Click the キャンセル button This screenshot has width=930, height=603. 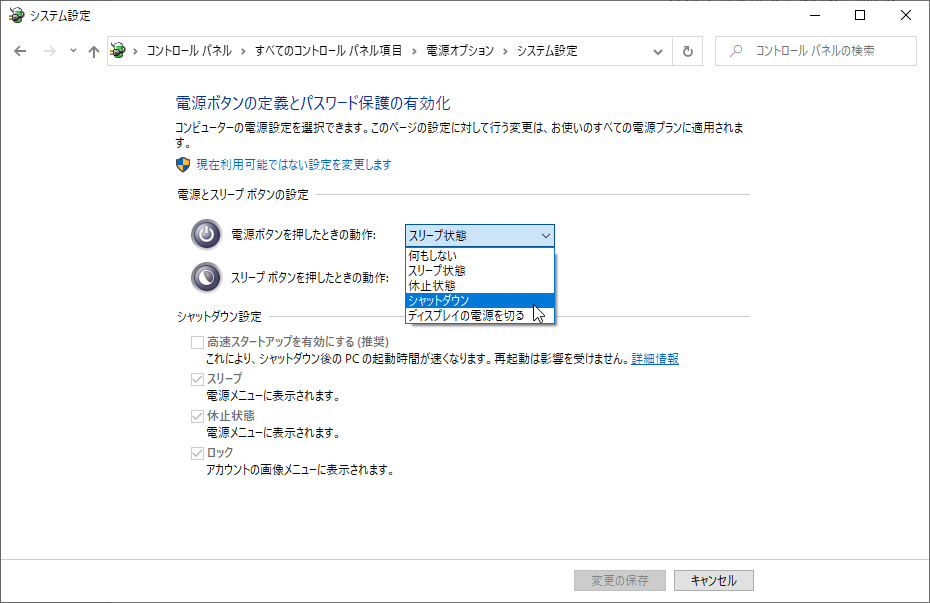pos(714,580)
